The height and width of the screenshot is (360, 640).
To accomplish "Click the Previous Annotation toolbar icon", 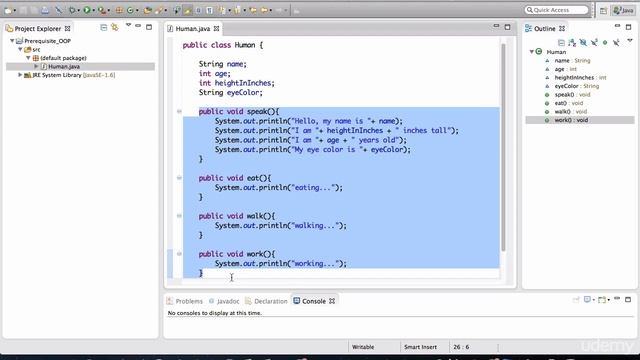I will tap(237, 10).
